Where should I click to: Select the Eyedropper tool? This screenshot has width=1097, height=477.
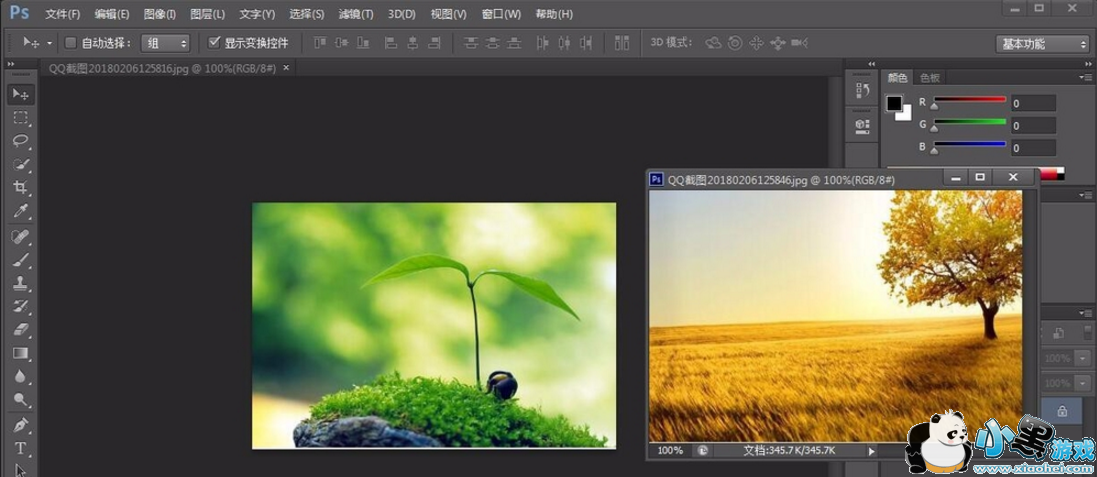(x=20, y=212)
